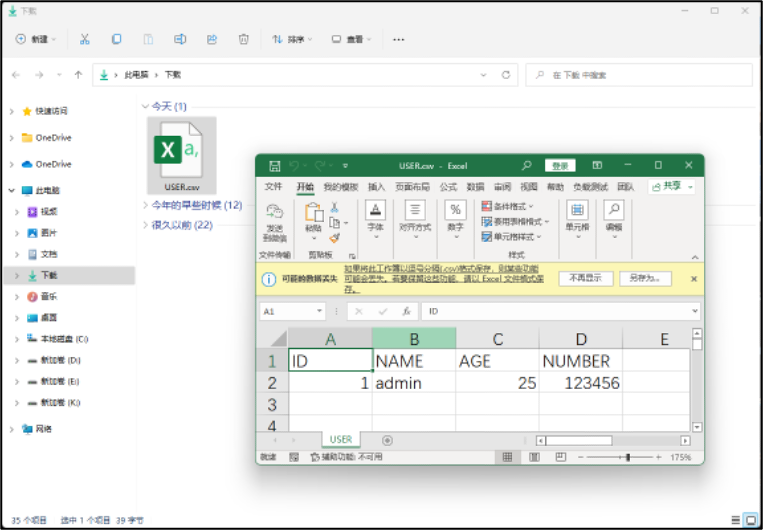Image resolution: width=764 pixels, height=530 pixels.
Task: Click the 共享 share button in Excel
Action: coord(671,187)
